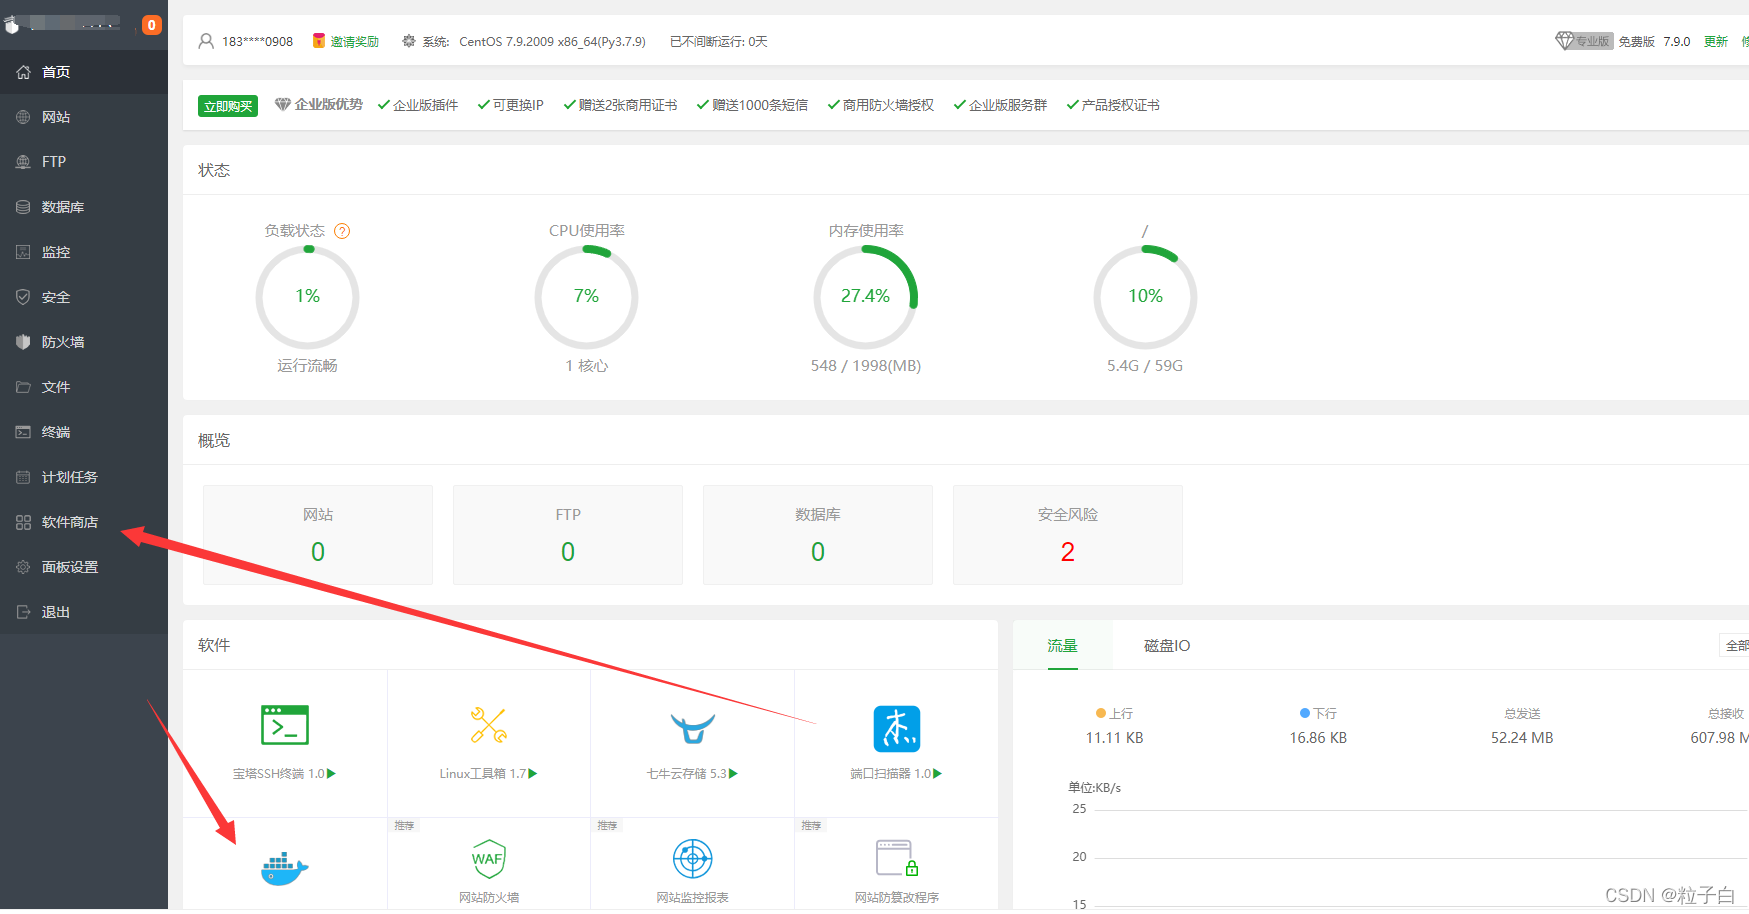Open 数据库 in the sidebar
Viewport: 1749px width, 914px height.
(84, 207)
